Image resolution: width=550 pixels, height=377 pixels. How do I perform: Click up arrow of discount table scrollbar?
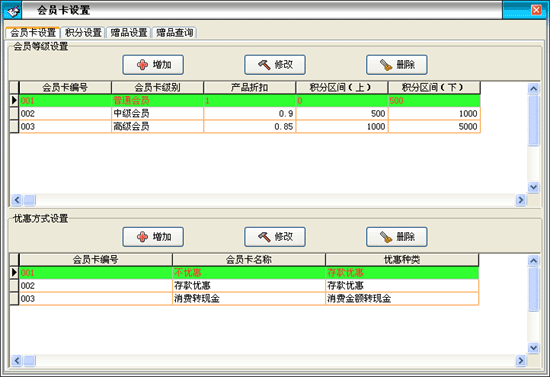534,261
